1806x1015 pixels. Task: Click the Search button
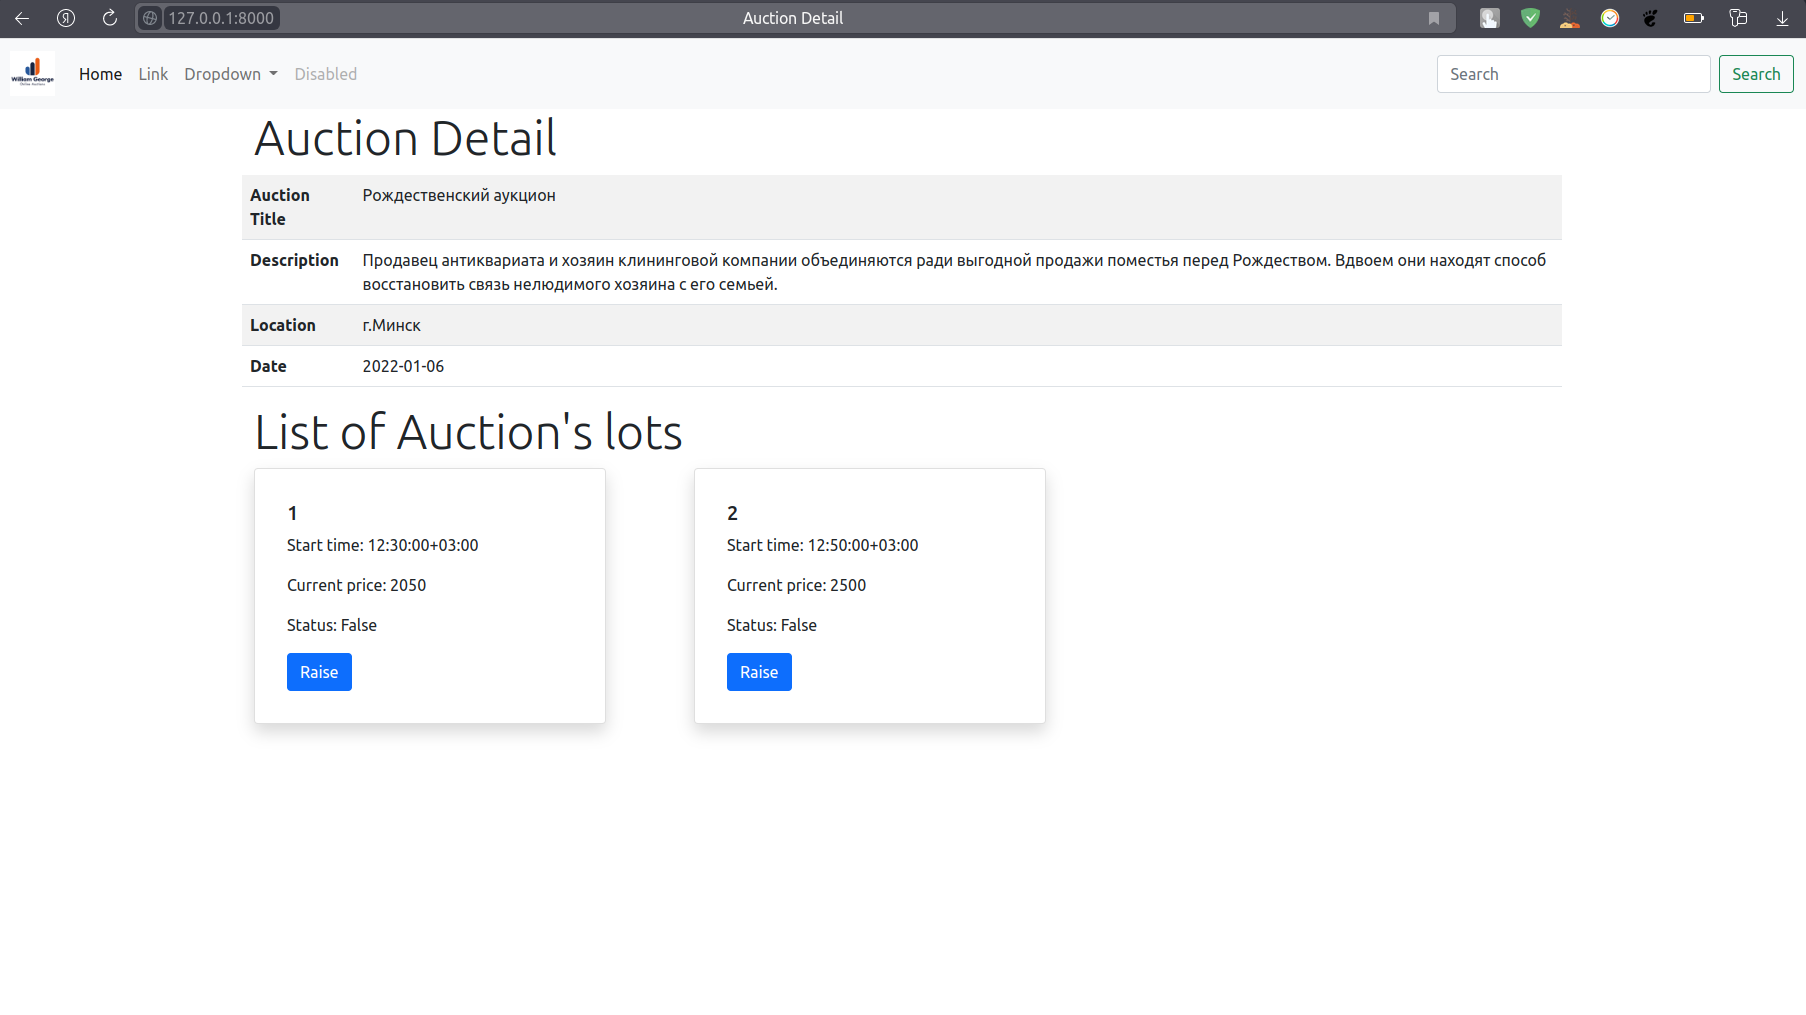pyautogui.click(x=1756, y=73)
